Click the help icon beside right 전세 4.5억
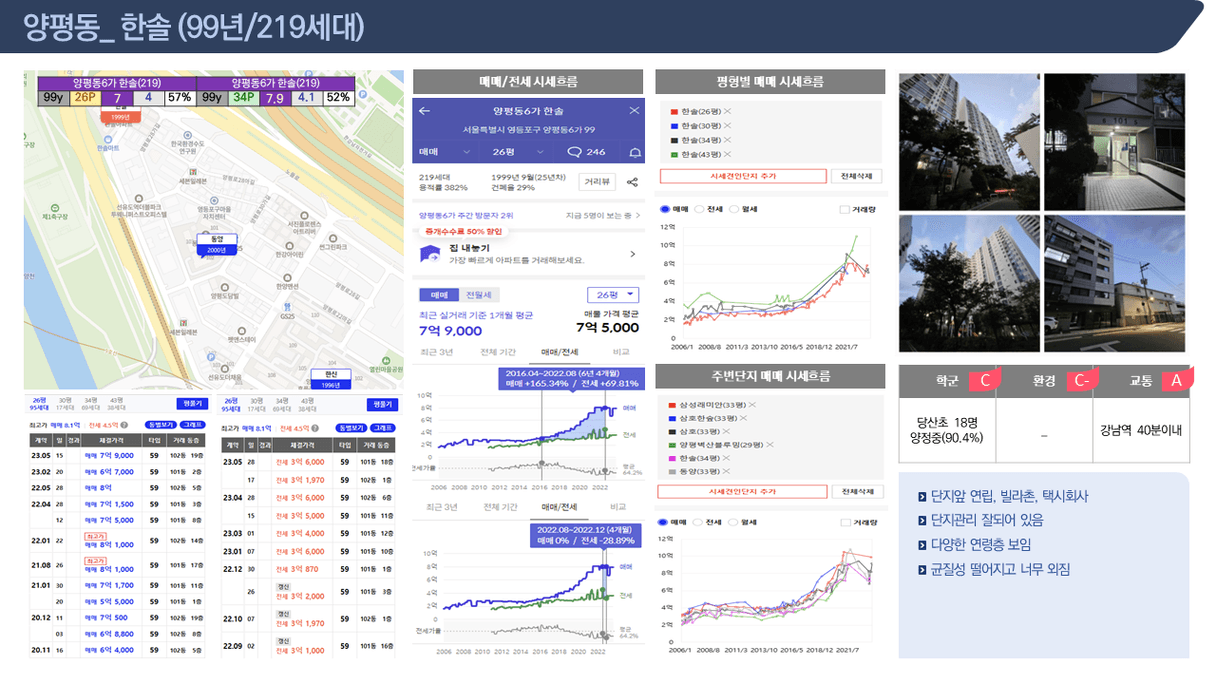 (317, 426)
